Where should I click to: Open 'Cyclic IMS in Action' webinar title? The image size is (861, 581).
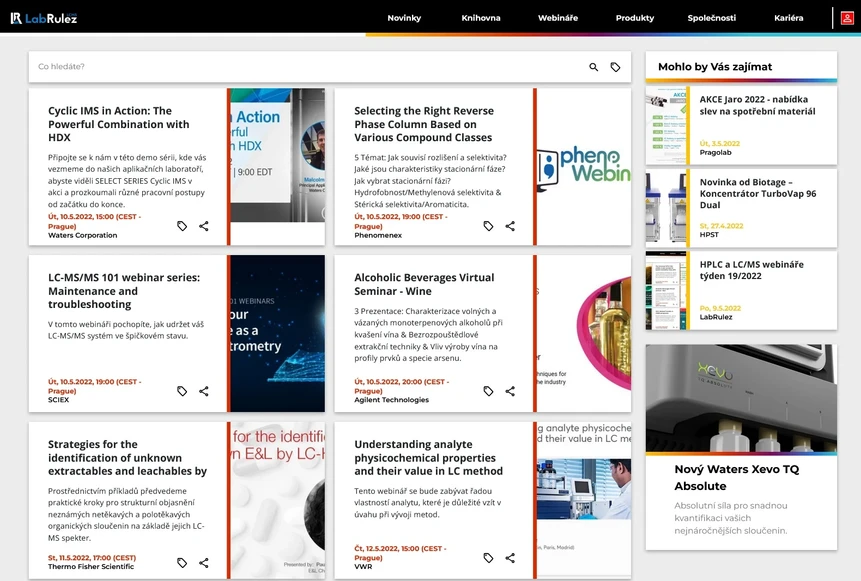[x=119, y=124]
